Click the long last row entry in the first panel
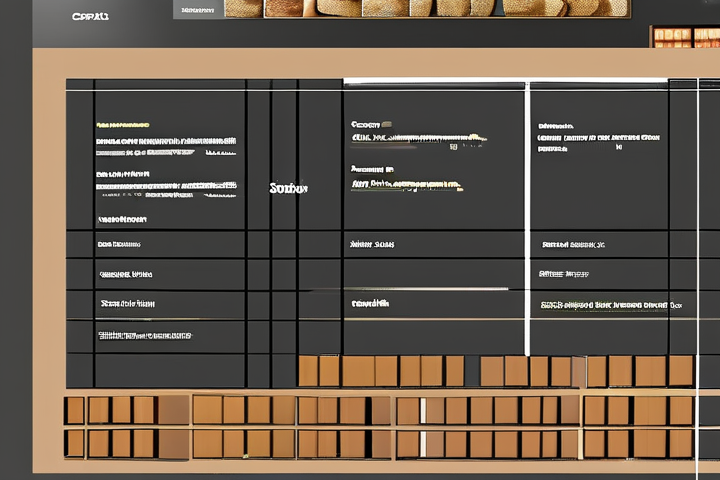The width and height of the screenshot is (720, 480). (x=144, y=336)
